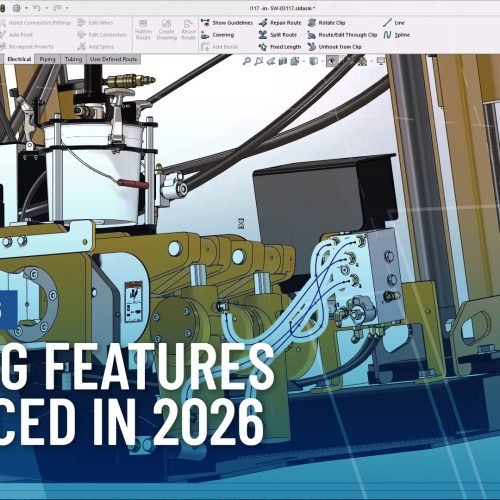The height and width of the screenshot is (500, 500).
Task: Expand the Options dropdown arrow
Action: coord(26,8)
